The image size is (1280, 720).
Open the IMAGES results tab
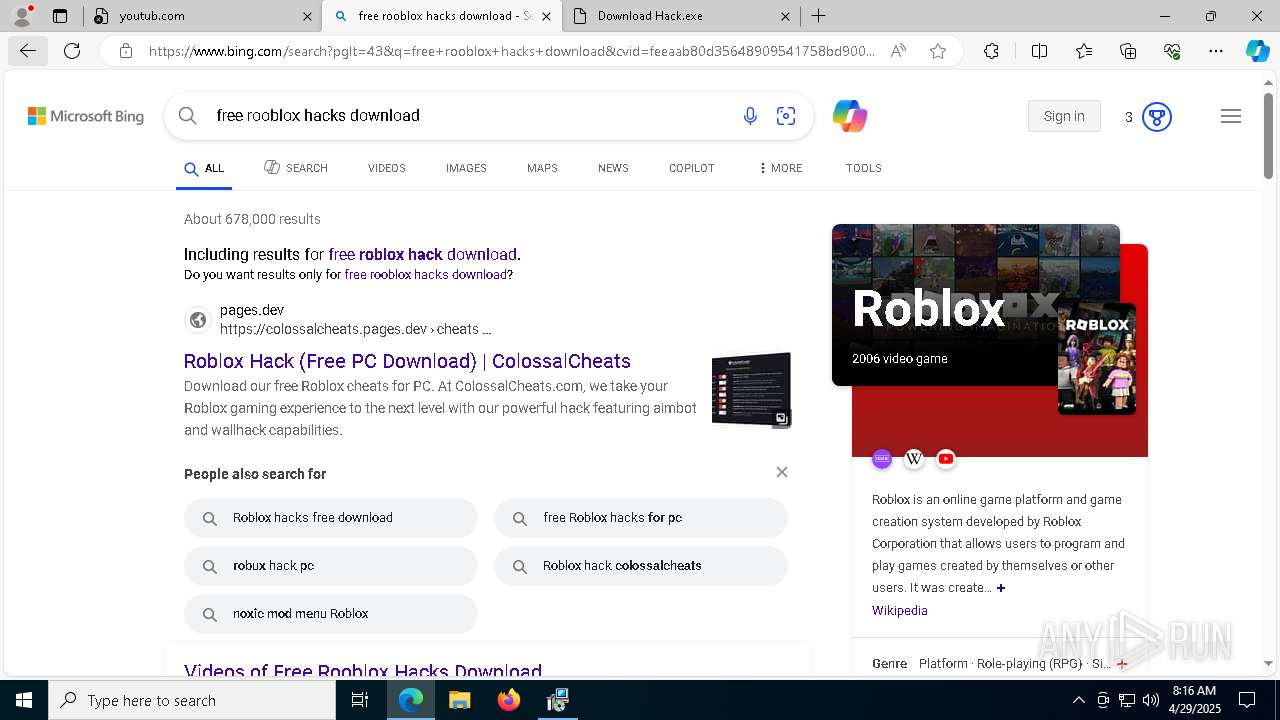point(466,168)
